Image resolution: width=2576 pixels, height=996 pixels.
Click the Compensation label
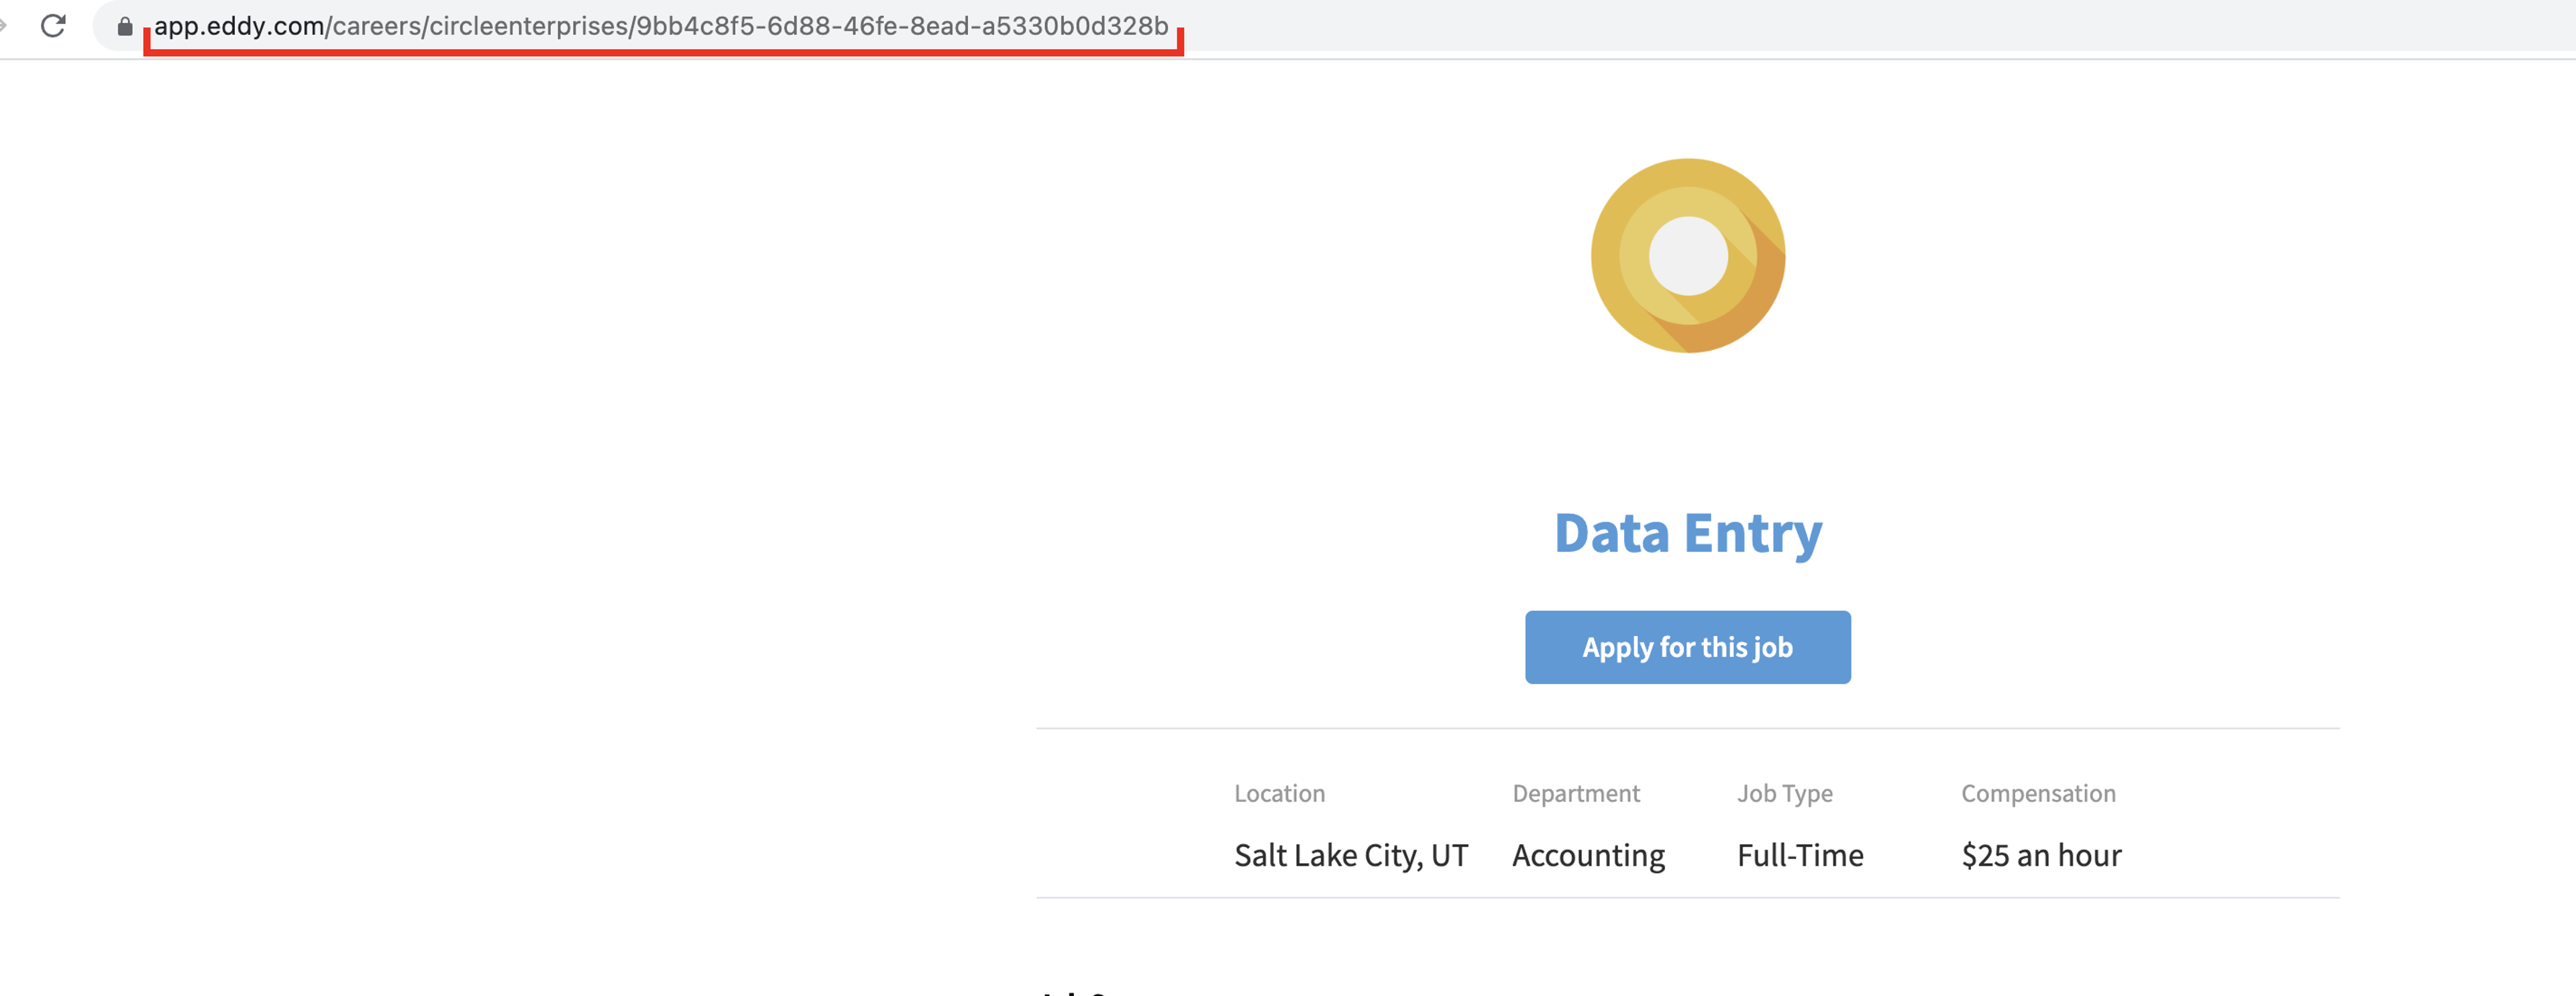(x=2038, y=793)
